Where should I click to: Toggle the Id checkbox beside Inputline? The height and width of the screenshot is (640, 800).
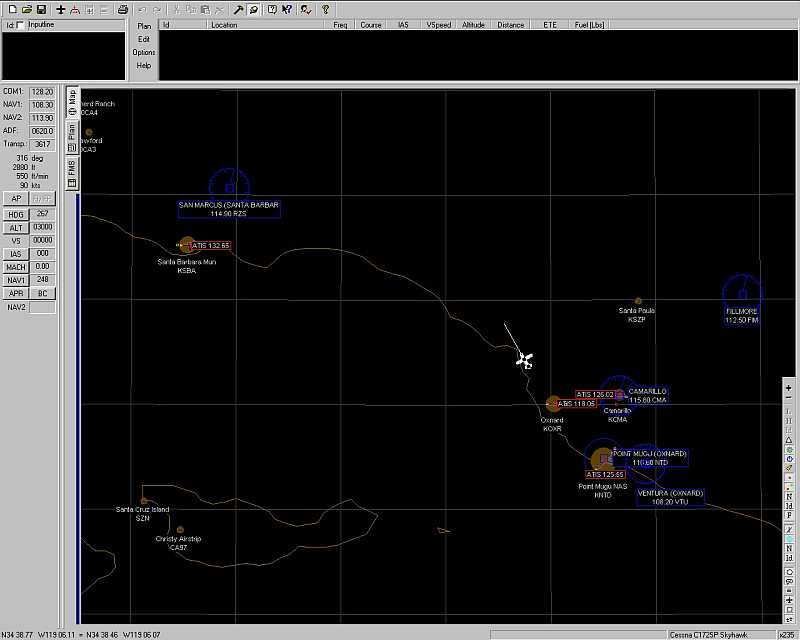(20, 24)
